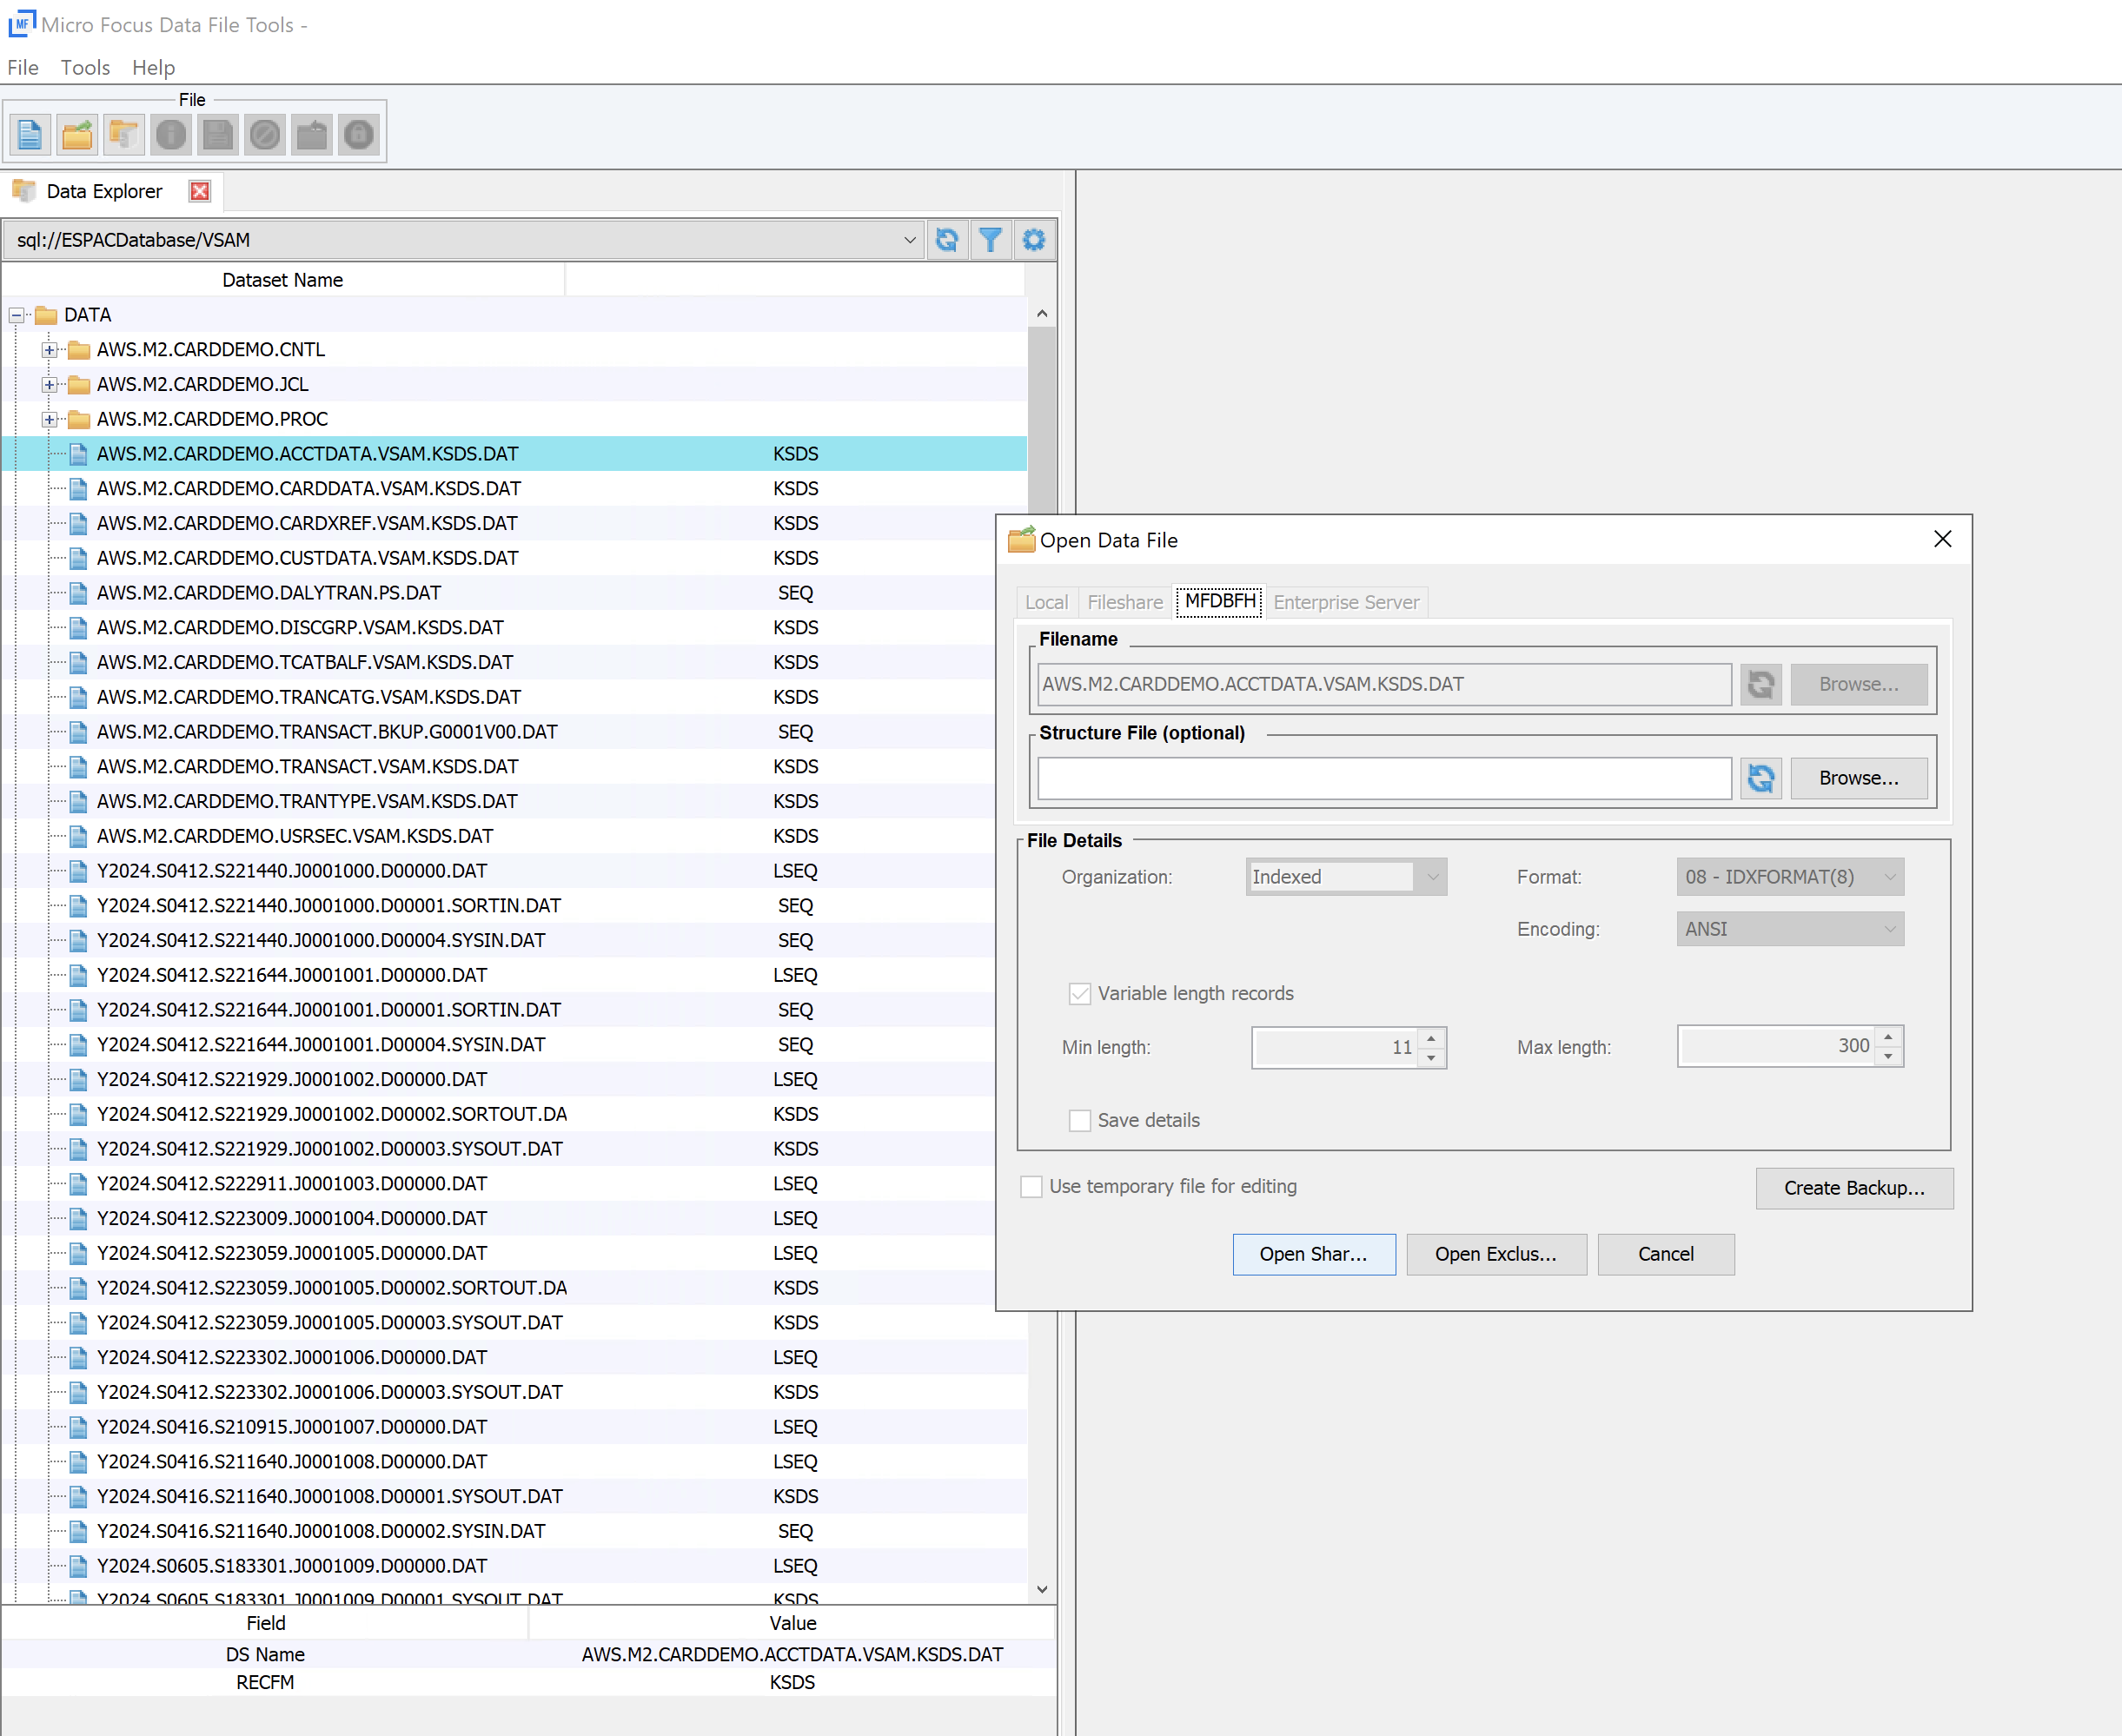Create a new data file

coord(30,133)
